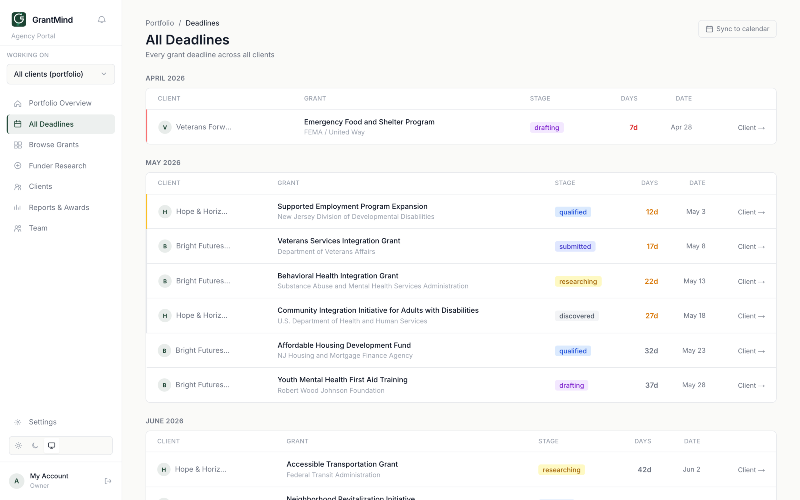Click the Team people icon
This screenshot has width=800, height=500.
click(18, 229)
